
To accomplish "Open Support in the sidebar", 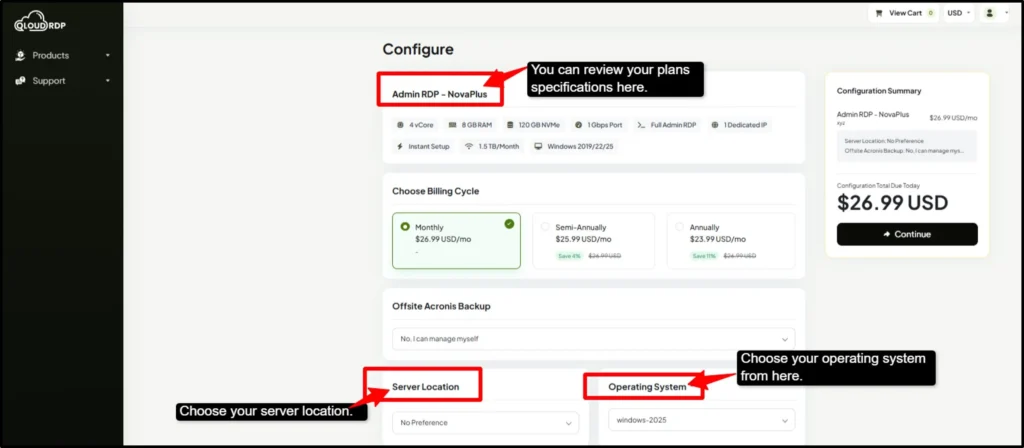I will (49, 81).
